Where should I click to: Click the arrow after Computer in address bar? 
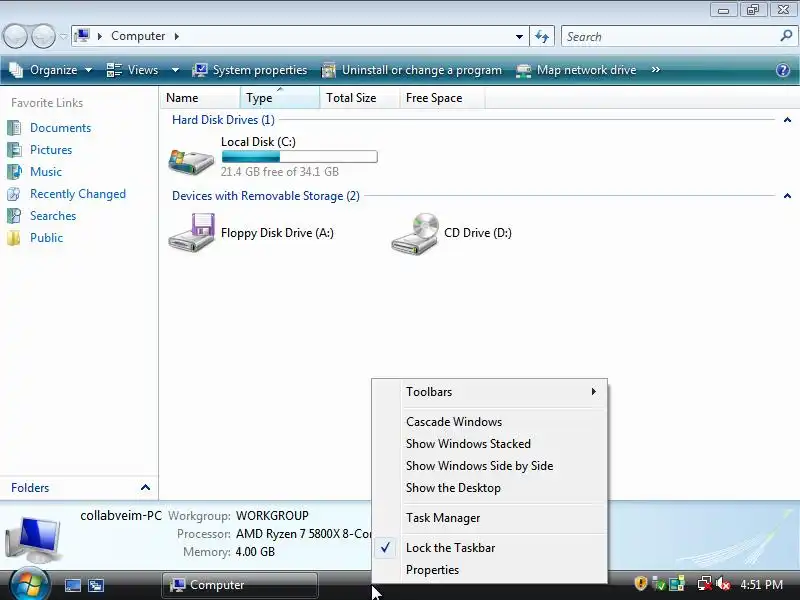pos(177,36)
